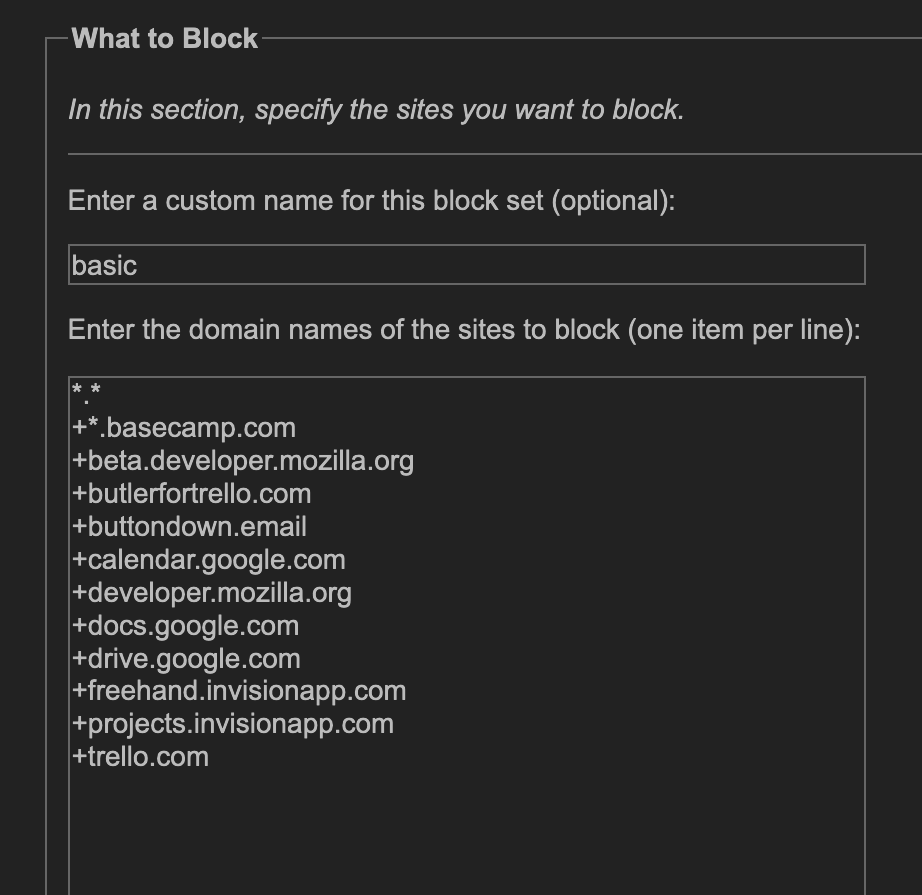Click the +butlerfortrello.com entry
The height and width of the screenshot is (895, 922).
[191, 493]
